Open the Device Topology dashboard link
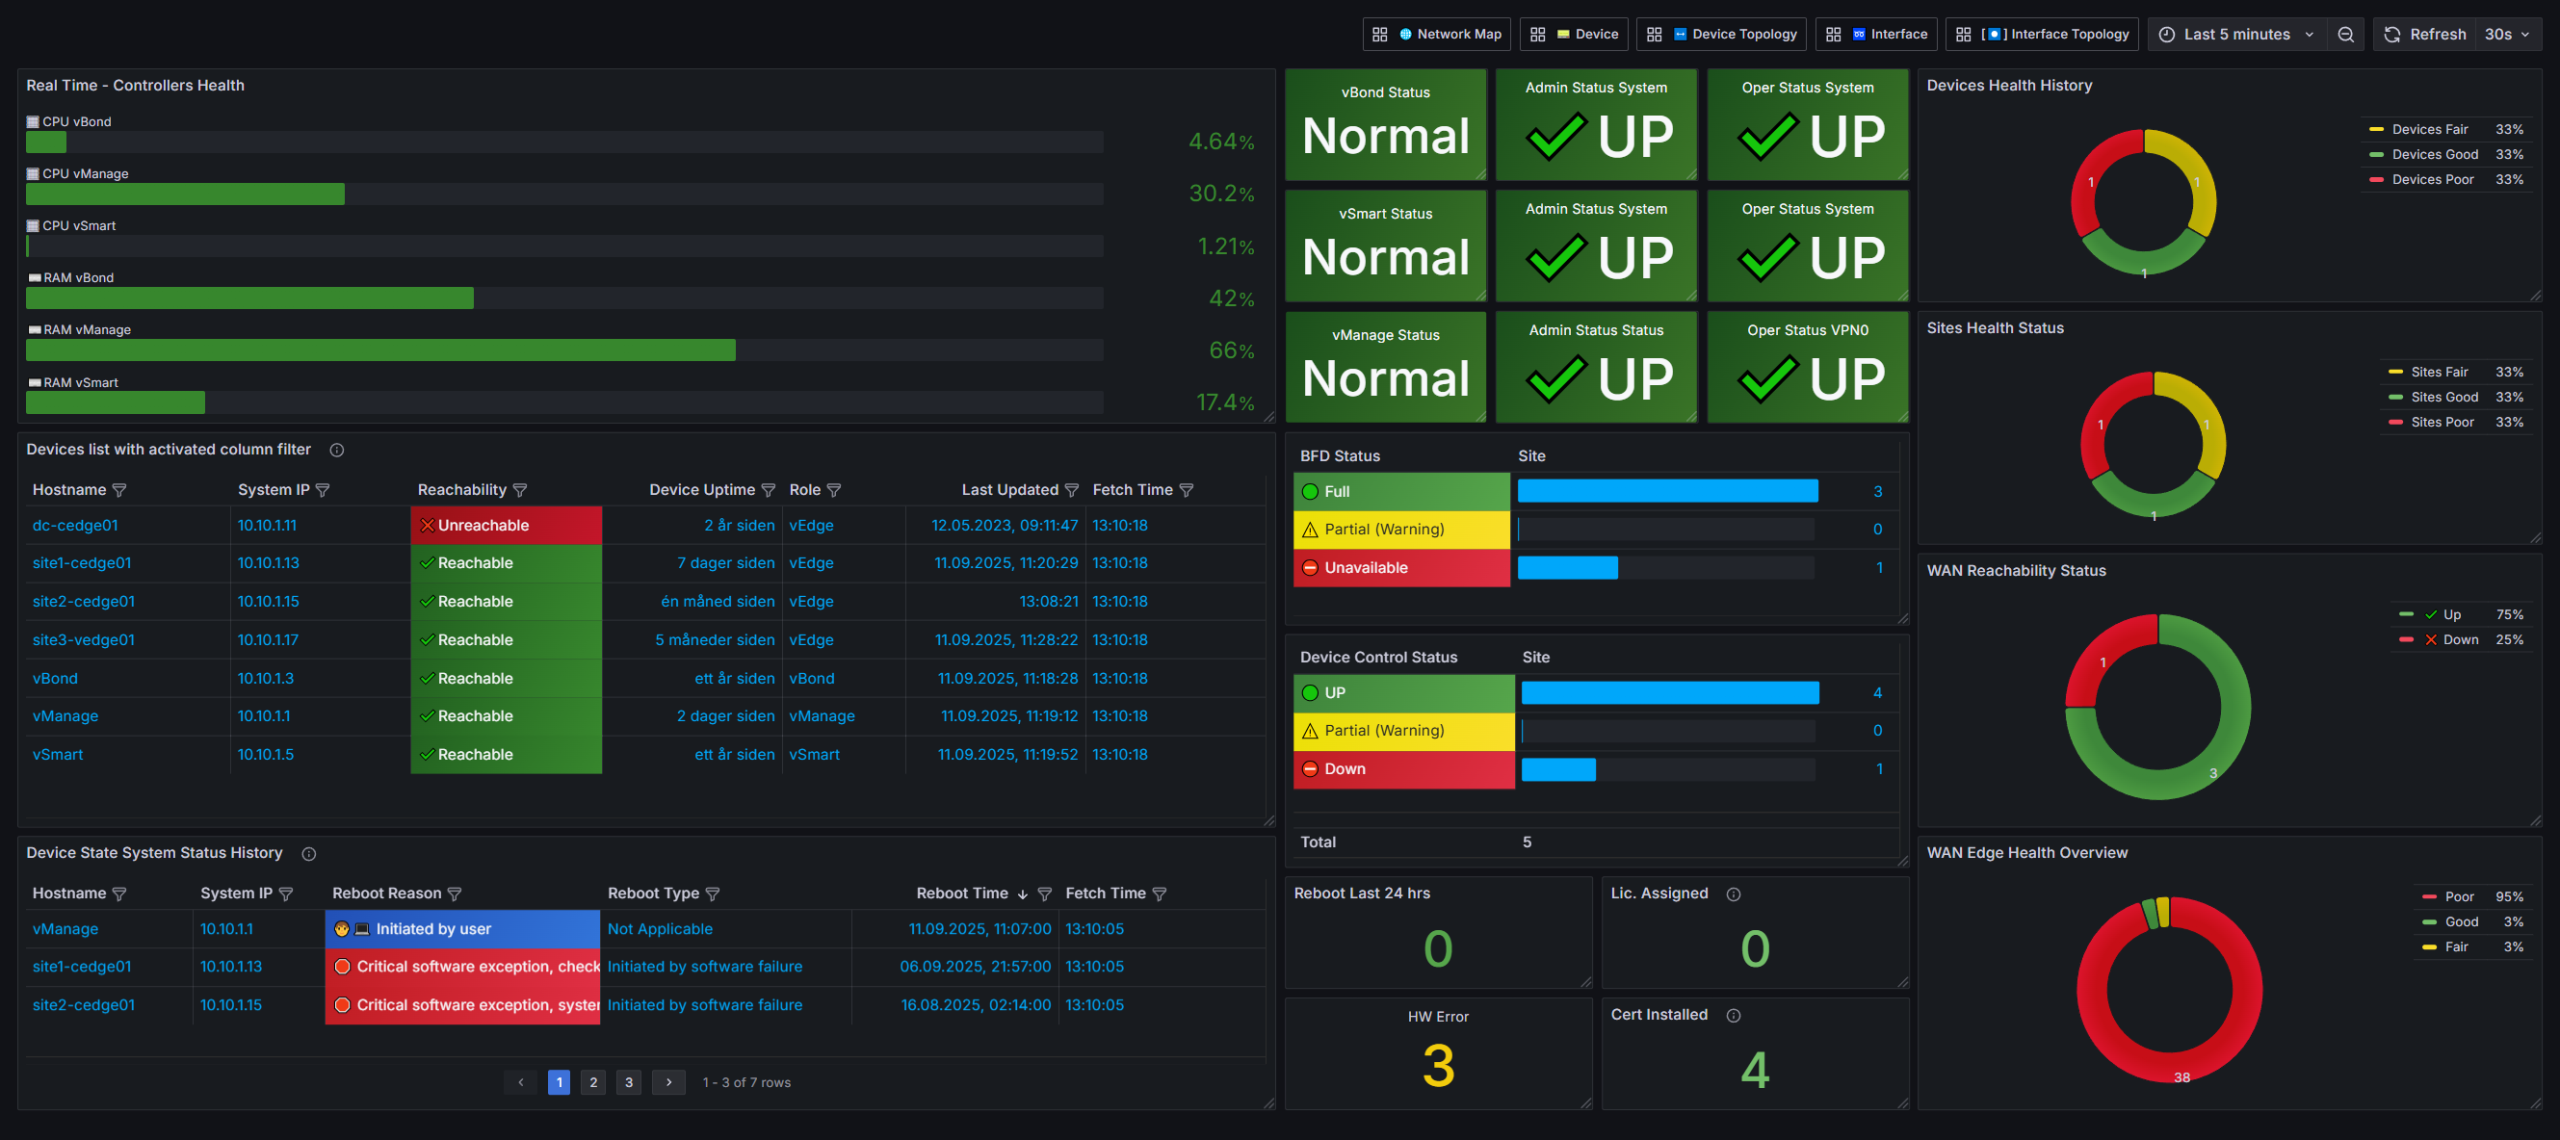Screen dimensions: 2560x1140 [x=1722, y=34]
